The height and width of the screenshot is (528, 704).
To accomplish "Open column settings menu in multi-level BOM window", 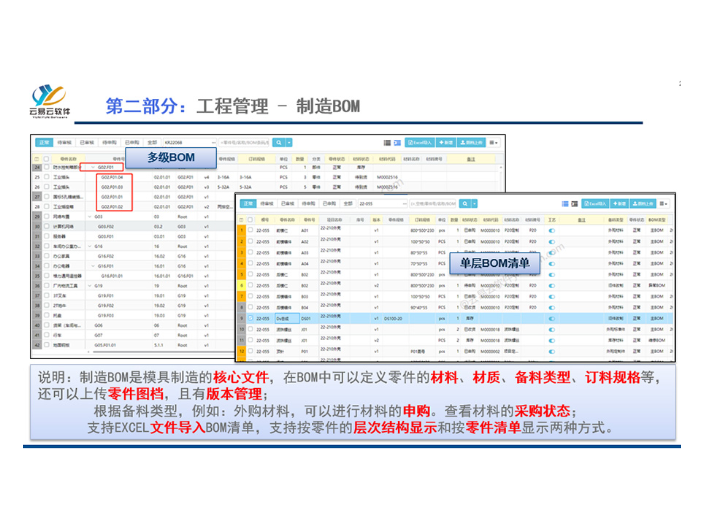I will [493, 142].
